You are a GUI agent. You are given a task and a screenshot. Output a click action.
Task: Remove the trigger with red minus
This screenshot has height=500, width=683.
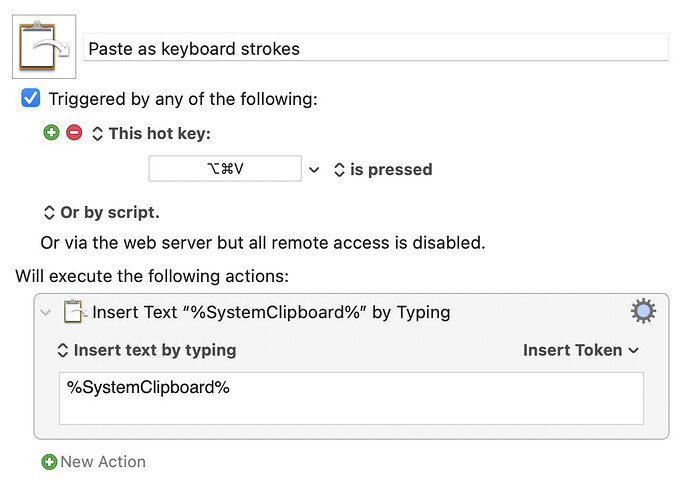coord(74,133)
